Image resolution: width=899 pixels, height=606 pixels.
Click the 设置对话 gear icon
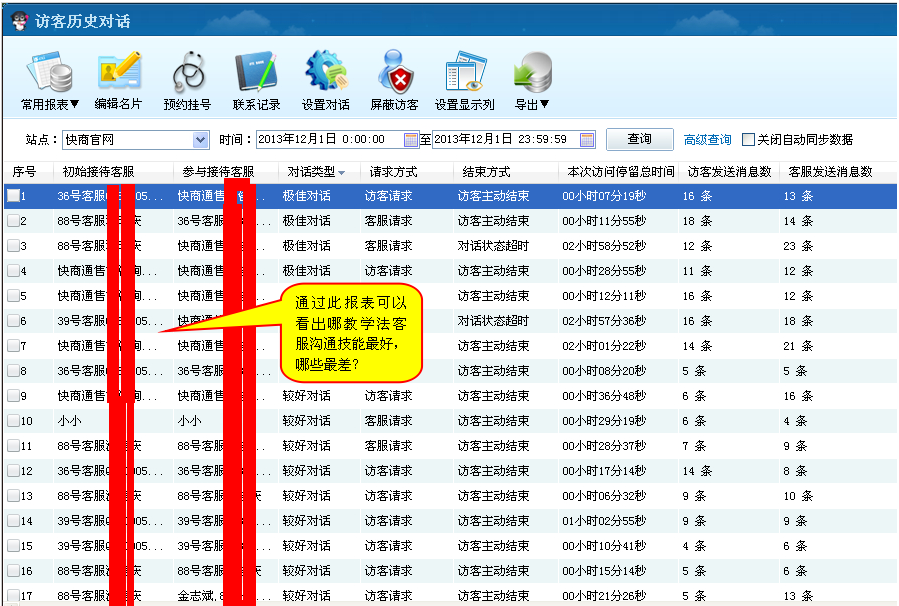click(325, 74)
